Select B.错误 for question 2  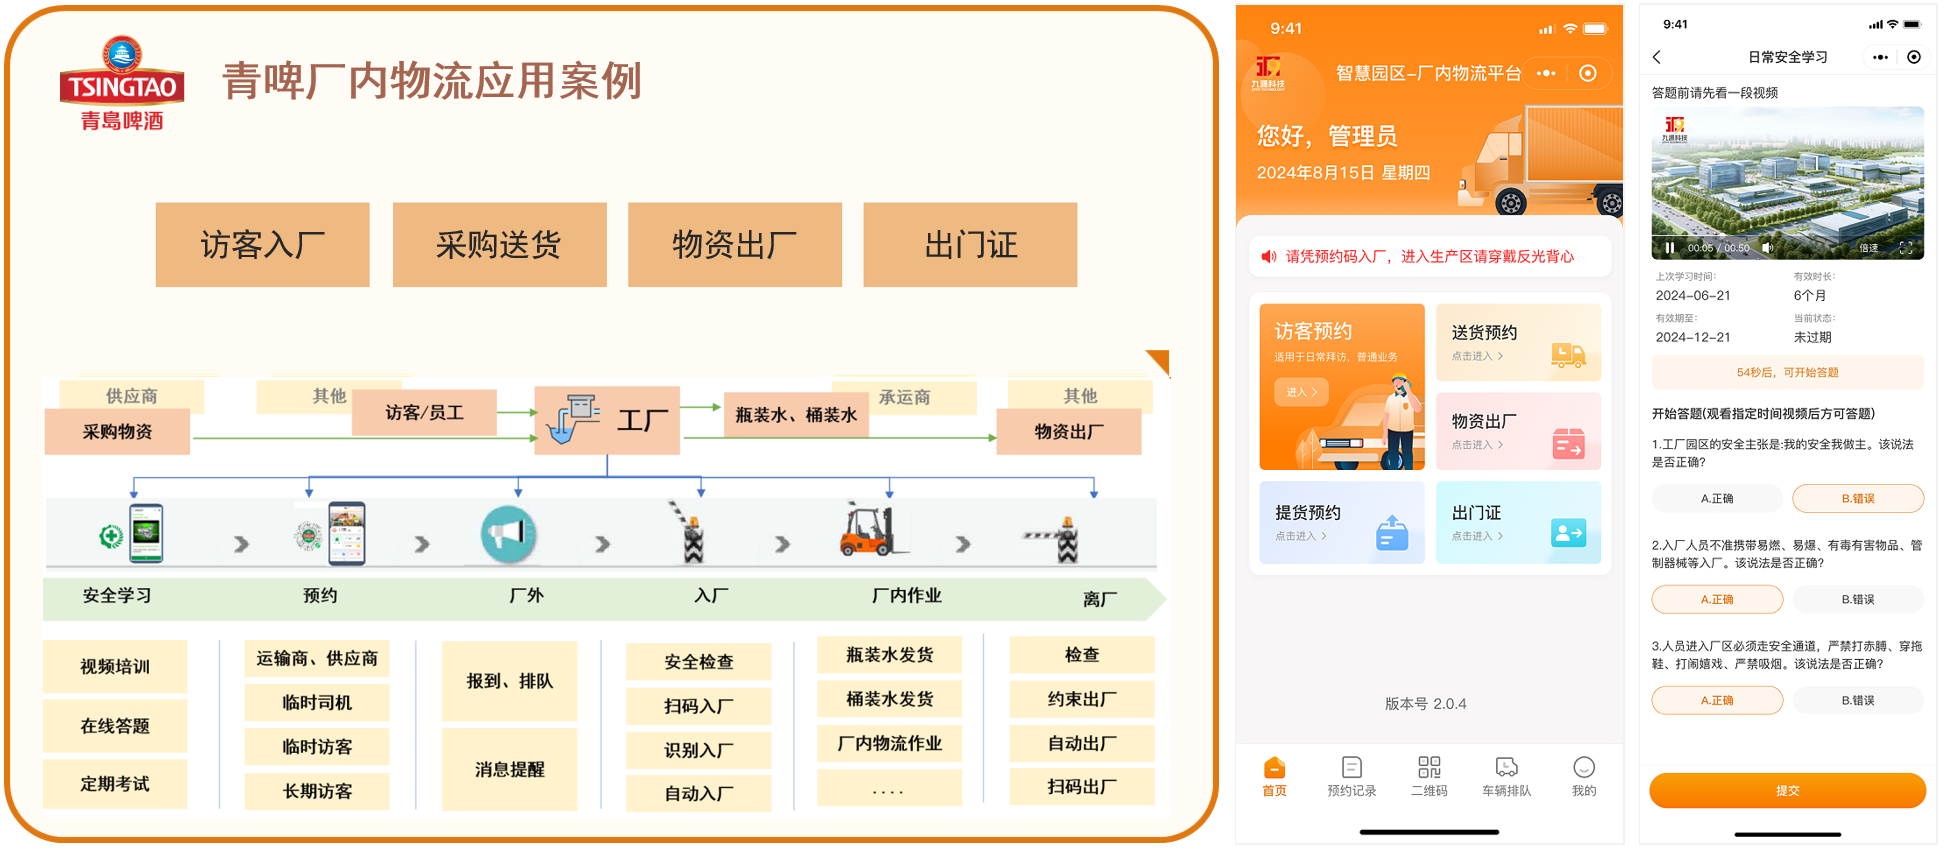click(1858, 600)
